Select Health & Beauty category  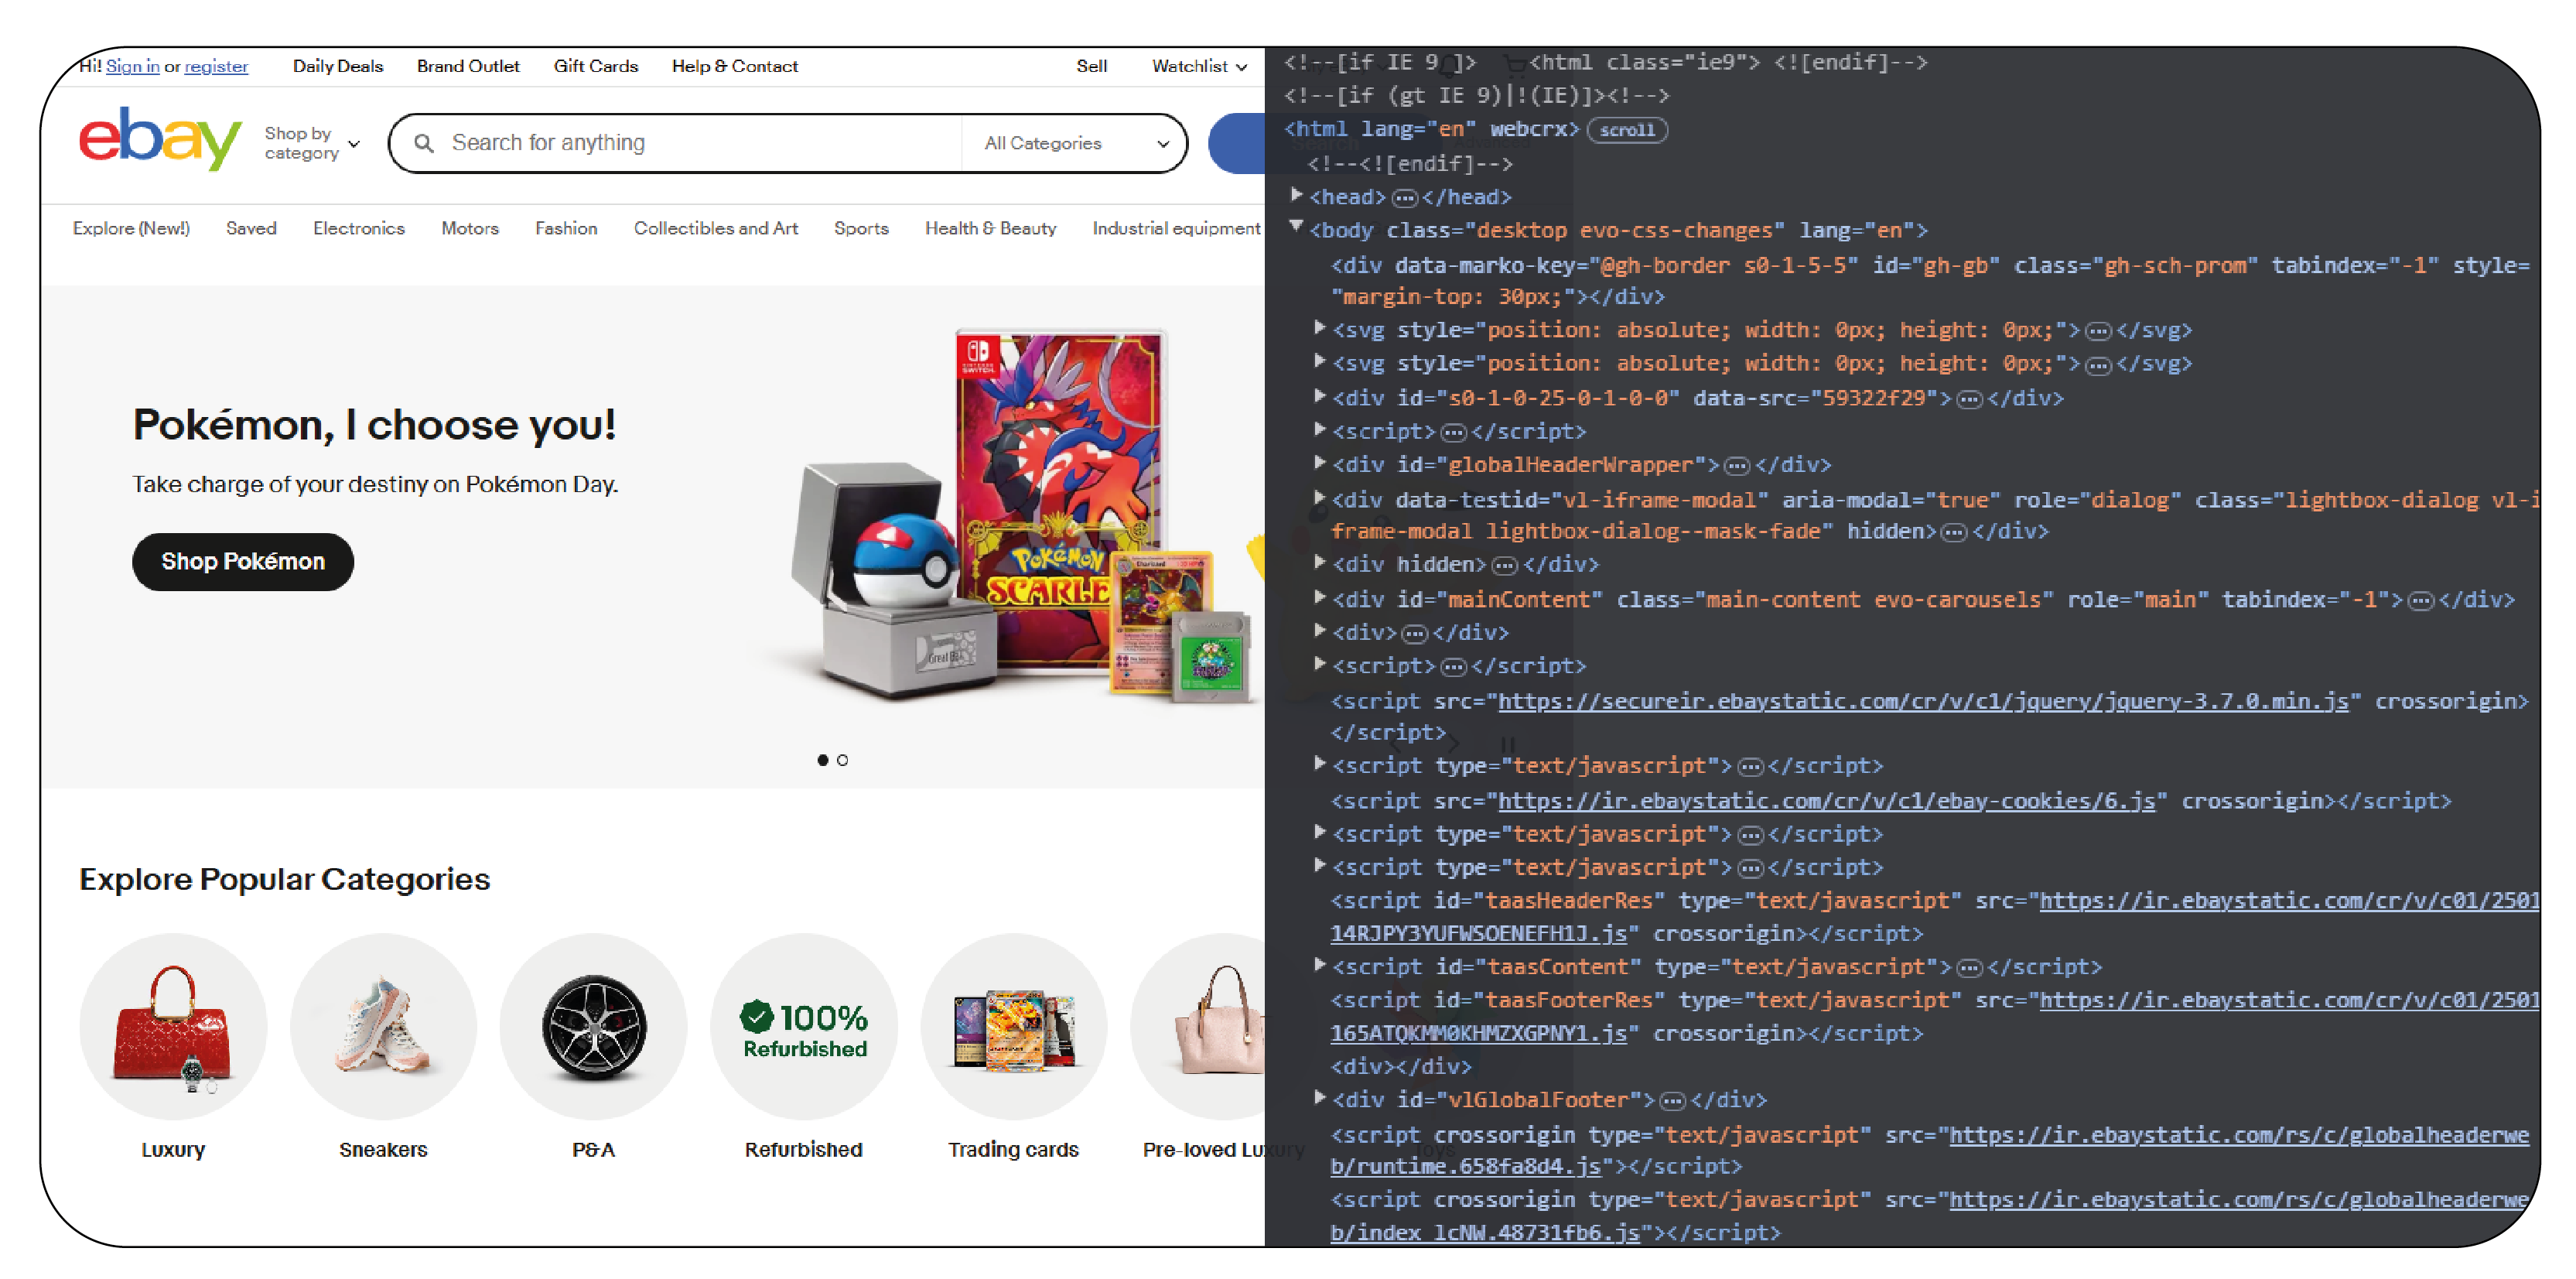point(990,228)
